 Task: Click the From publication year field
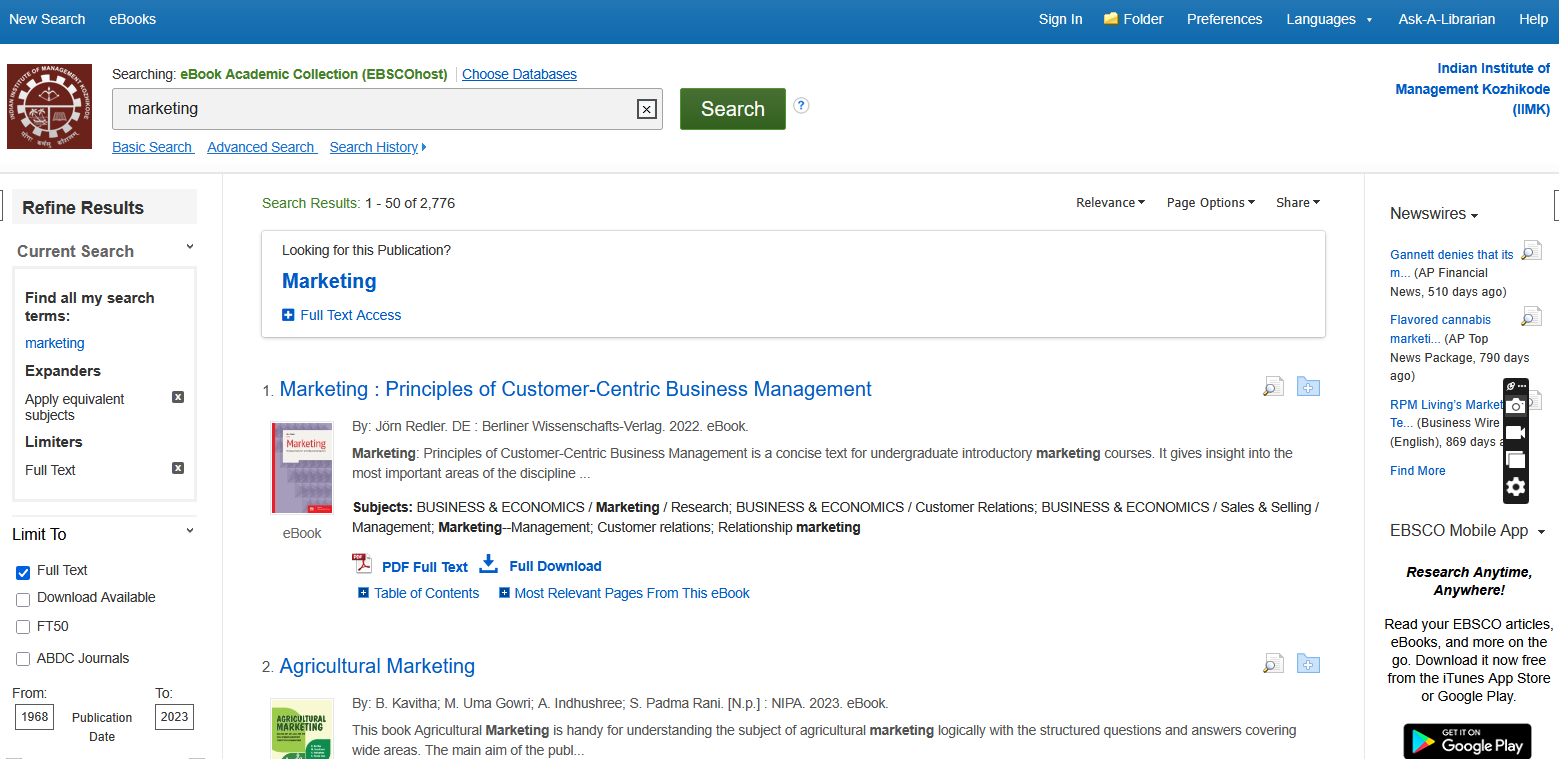[x=34, y=717]
